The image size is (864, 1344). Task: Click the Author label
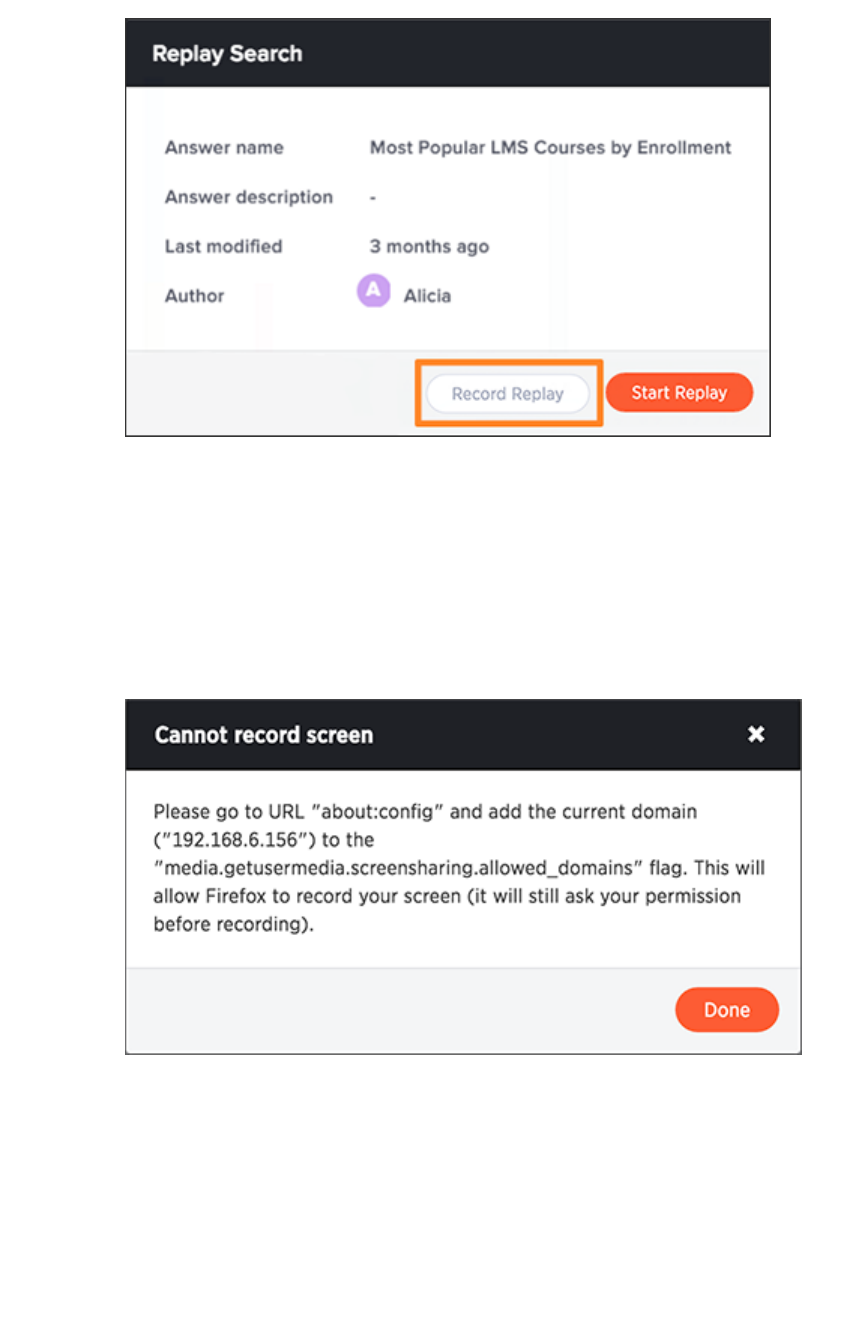194,296
